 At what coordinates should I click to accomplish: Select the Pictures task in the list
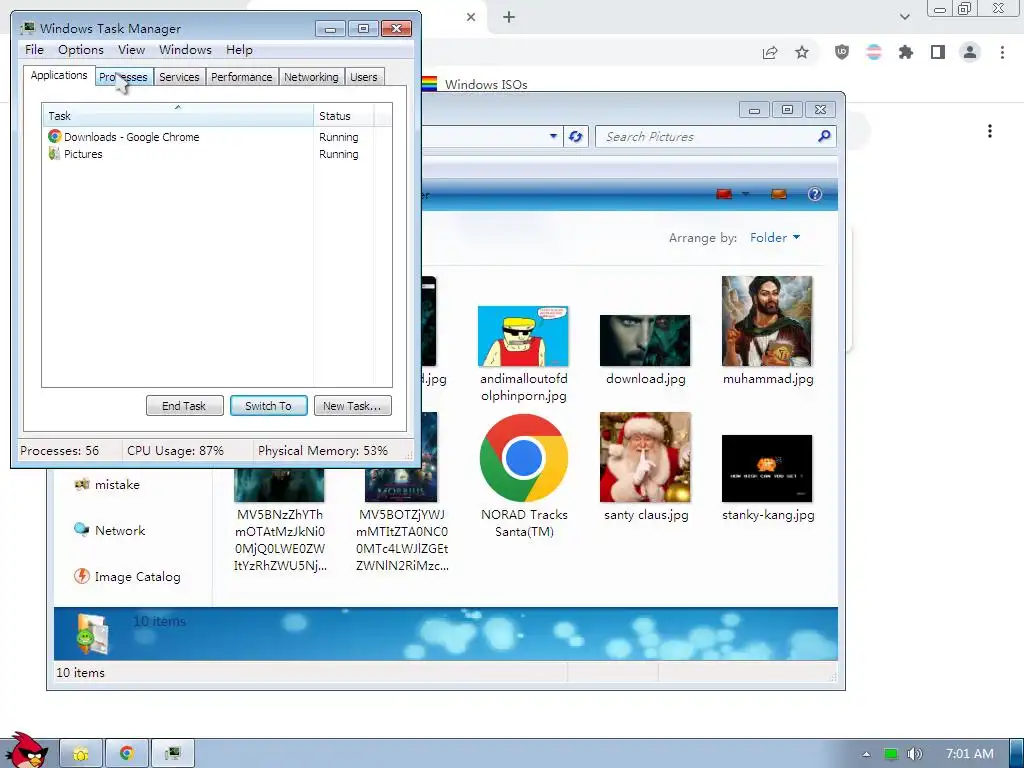pos(217,154)
